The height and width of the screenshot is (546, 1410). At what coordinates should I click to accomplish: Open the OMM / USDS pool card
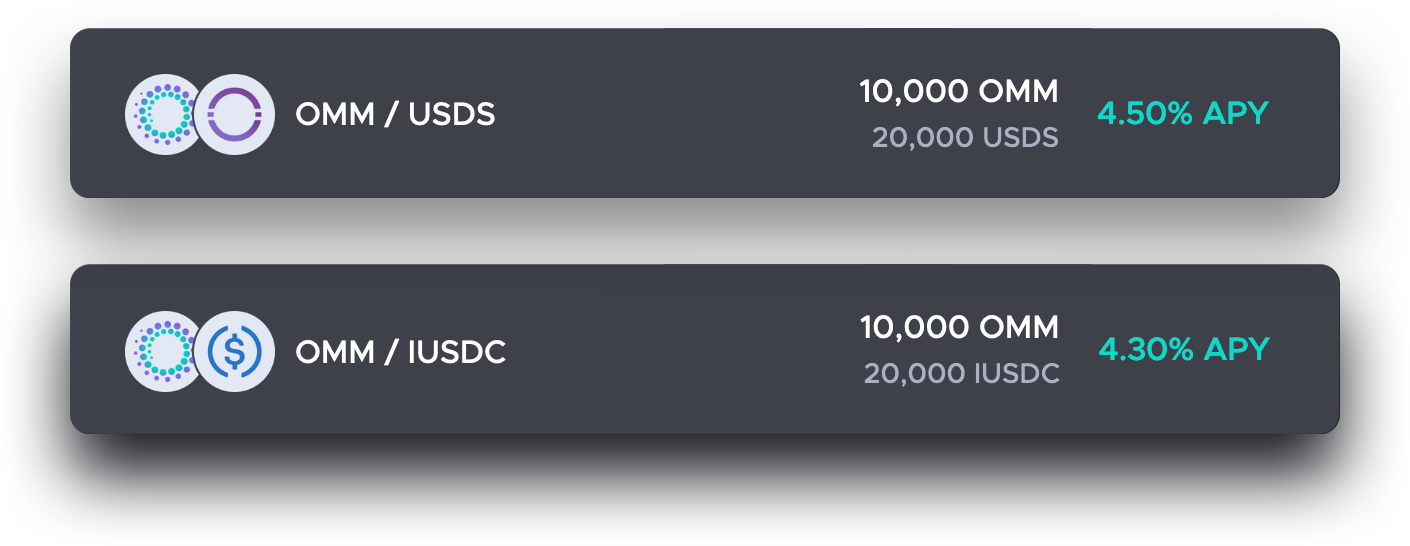705,113
